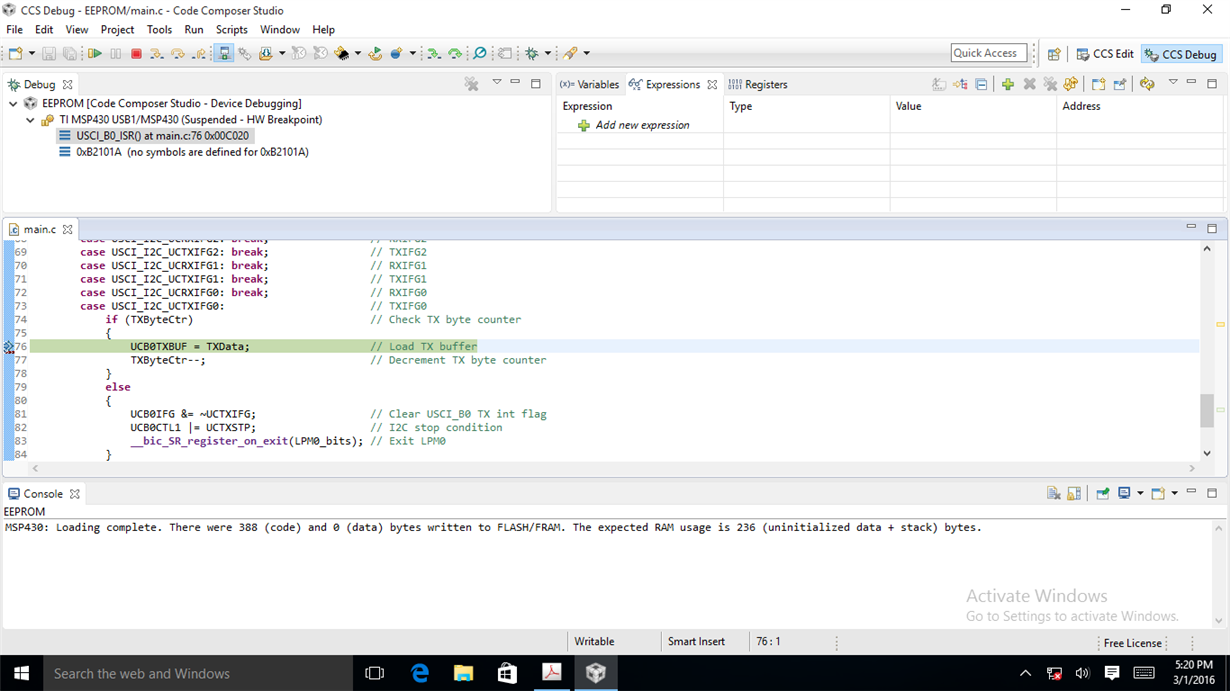Click the Clear Console icon
Viewport: 1230px width, 691px height.
click(x=1054, y=493)
